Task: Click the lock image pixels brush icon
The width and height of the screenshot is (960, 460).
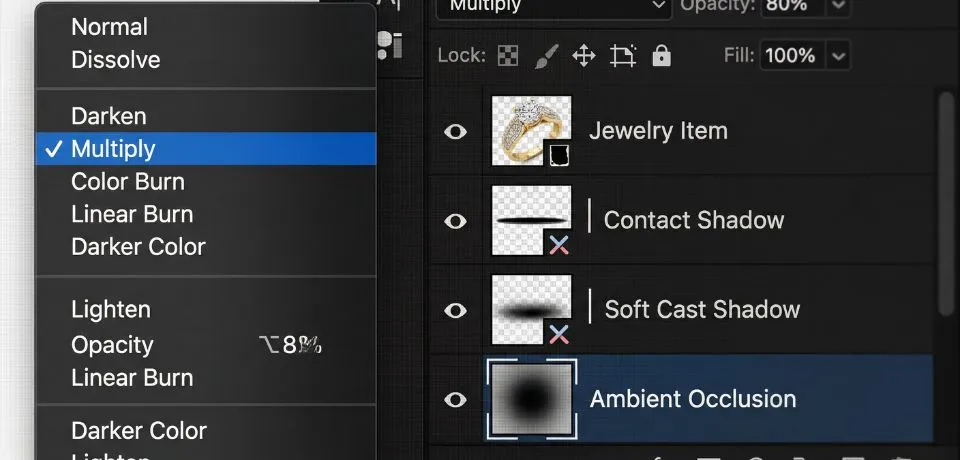Action: click(544, 56)
